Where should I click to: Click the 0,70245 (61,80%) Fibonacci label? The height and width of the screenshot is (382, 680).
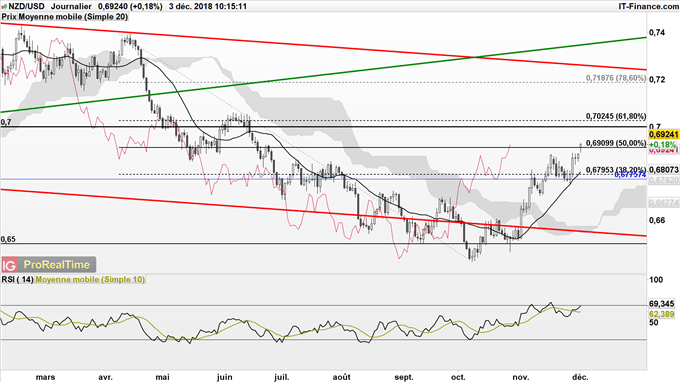coord(616,116)
